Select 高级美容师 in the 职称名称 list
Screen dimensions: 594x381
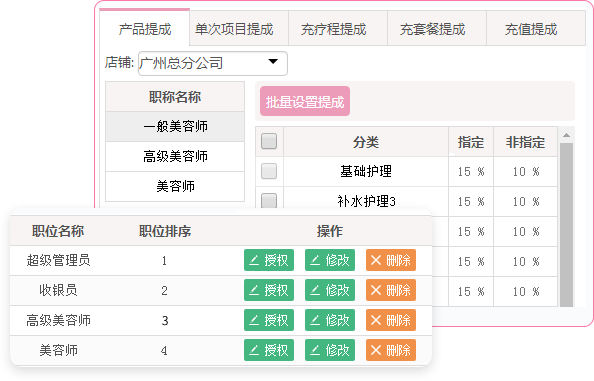pyautogui.click(x=175, y=156)
